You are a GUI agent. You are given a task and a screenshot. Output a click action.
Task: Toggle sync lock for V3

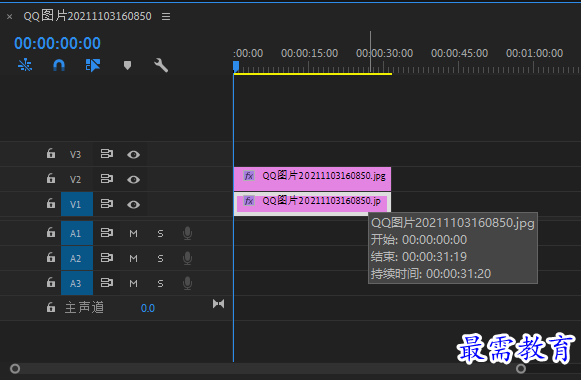(x=107, y=154)
